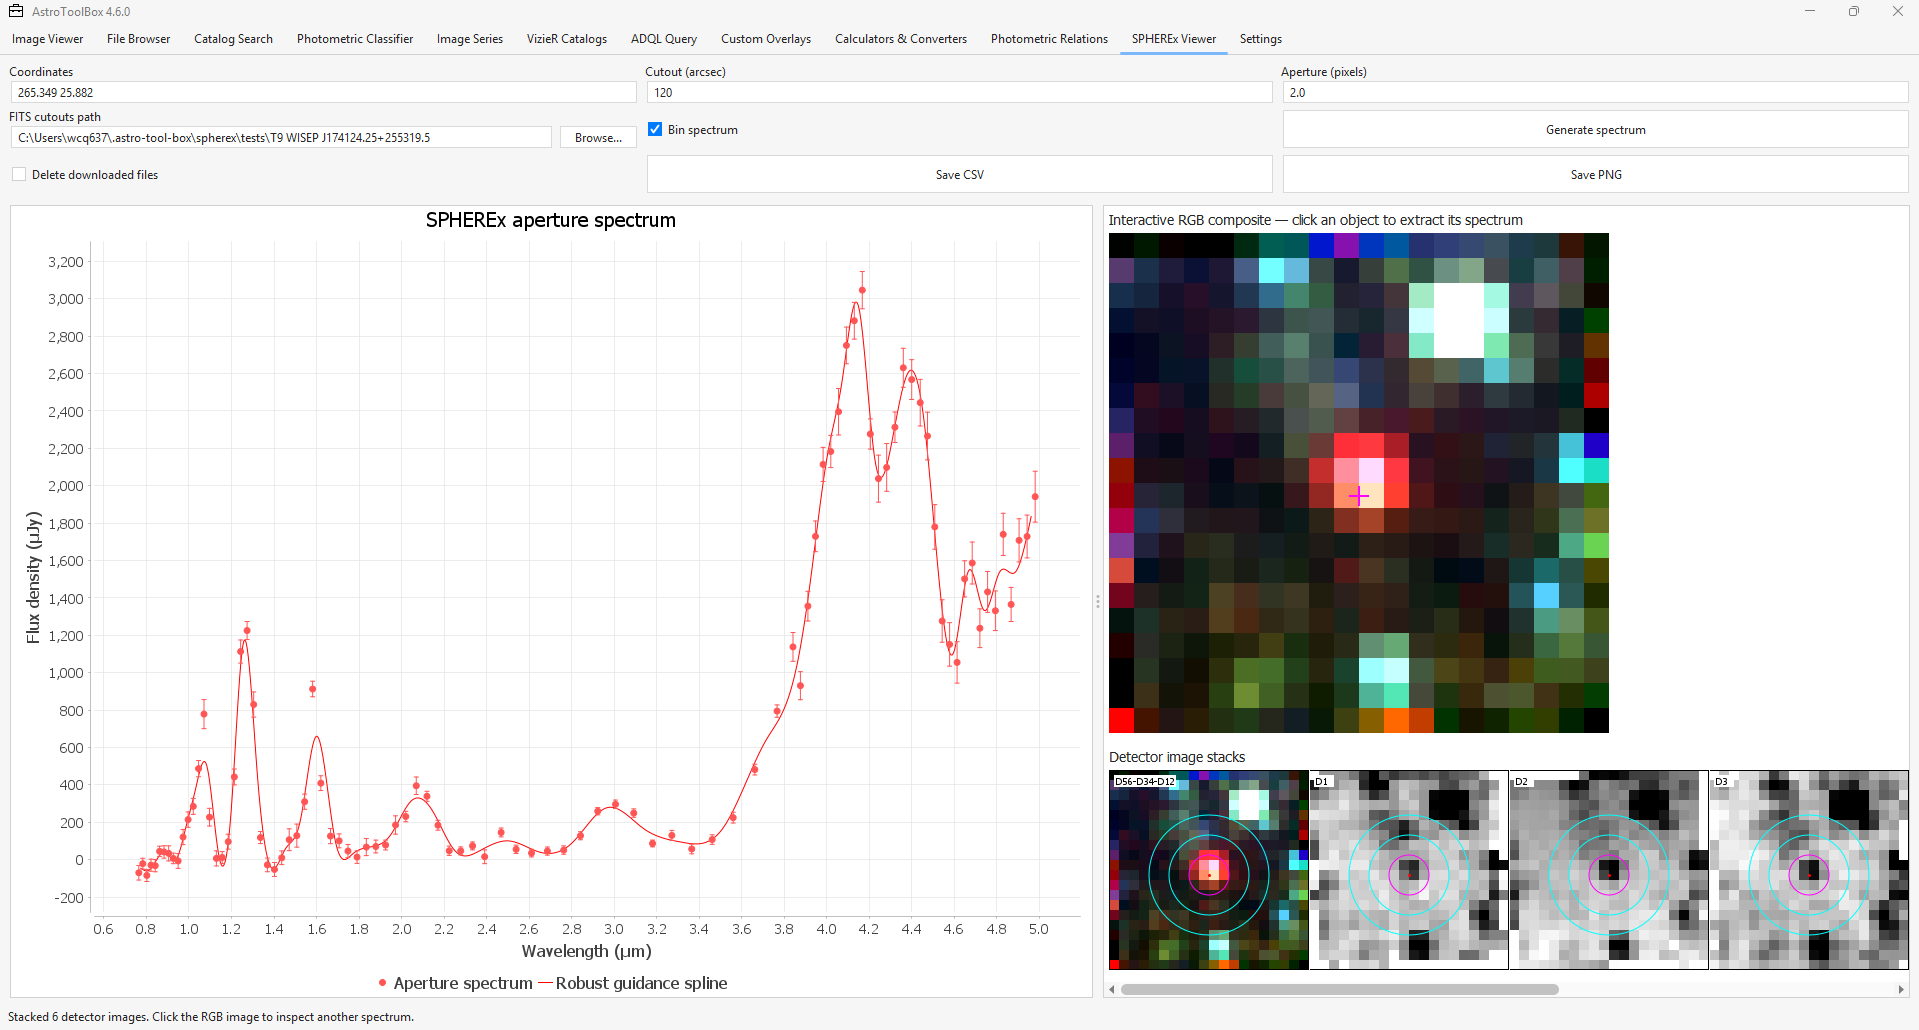Click the scrollbar left arrow under detector stacks

click(x=1113, y=989)
